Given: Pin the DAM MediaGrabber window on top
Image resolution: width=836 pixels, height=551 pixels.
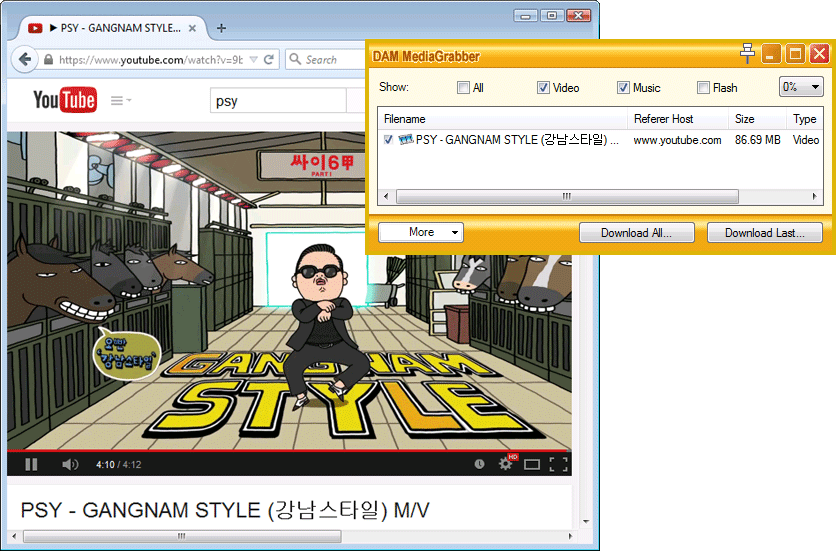Looking at the screenshot, I should [747, 53].
